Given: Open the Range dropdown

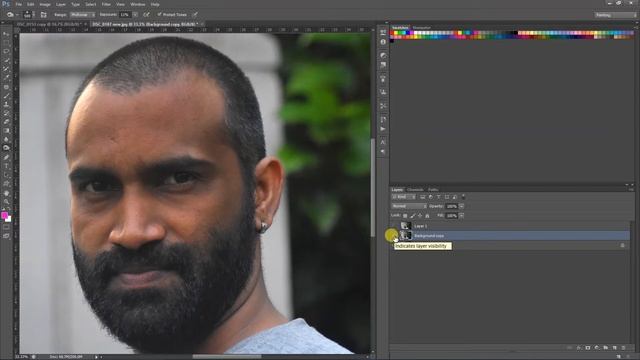Looking at the screenshot, I should point(82,15).
